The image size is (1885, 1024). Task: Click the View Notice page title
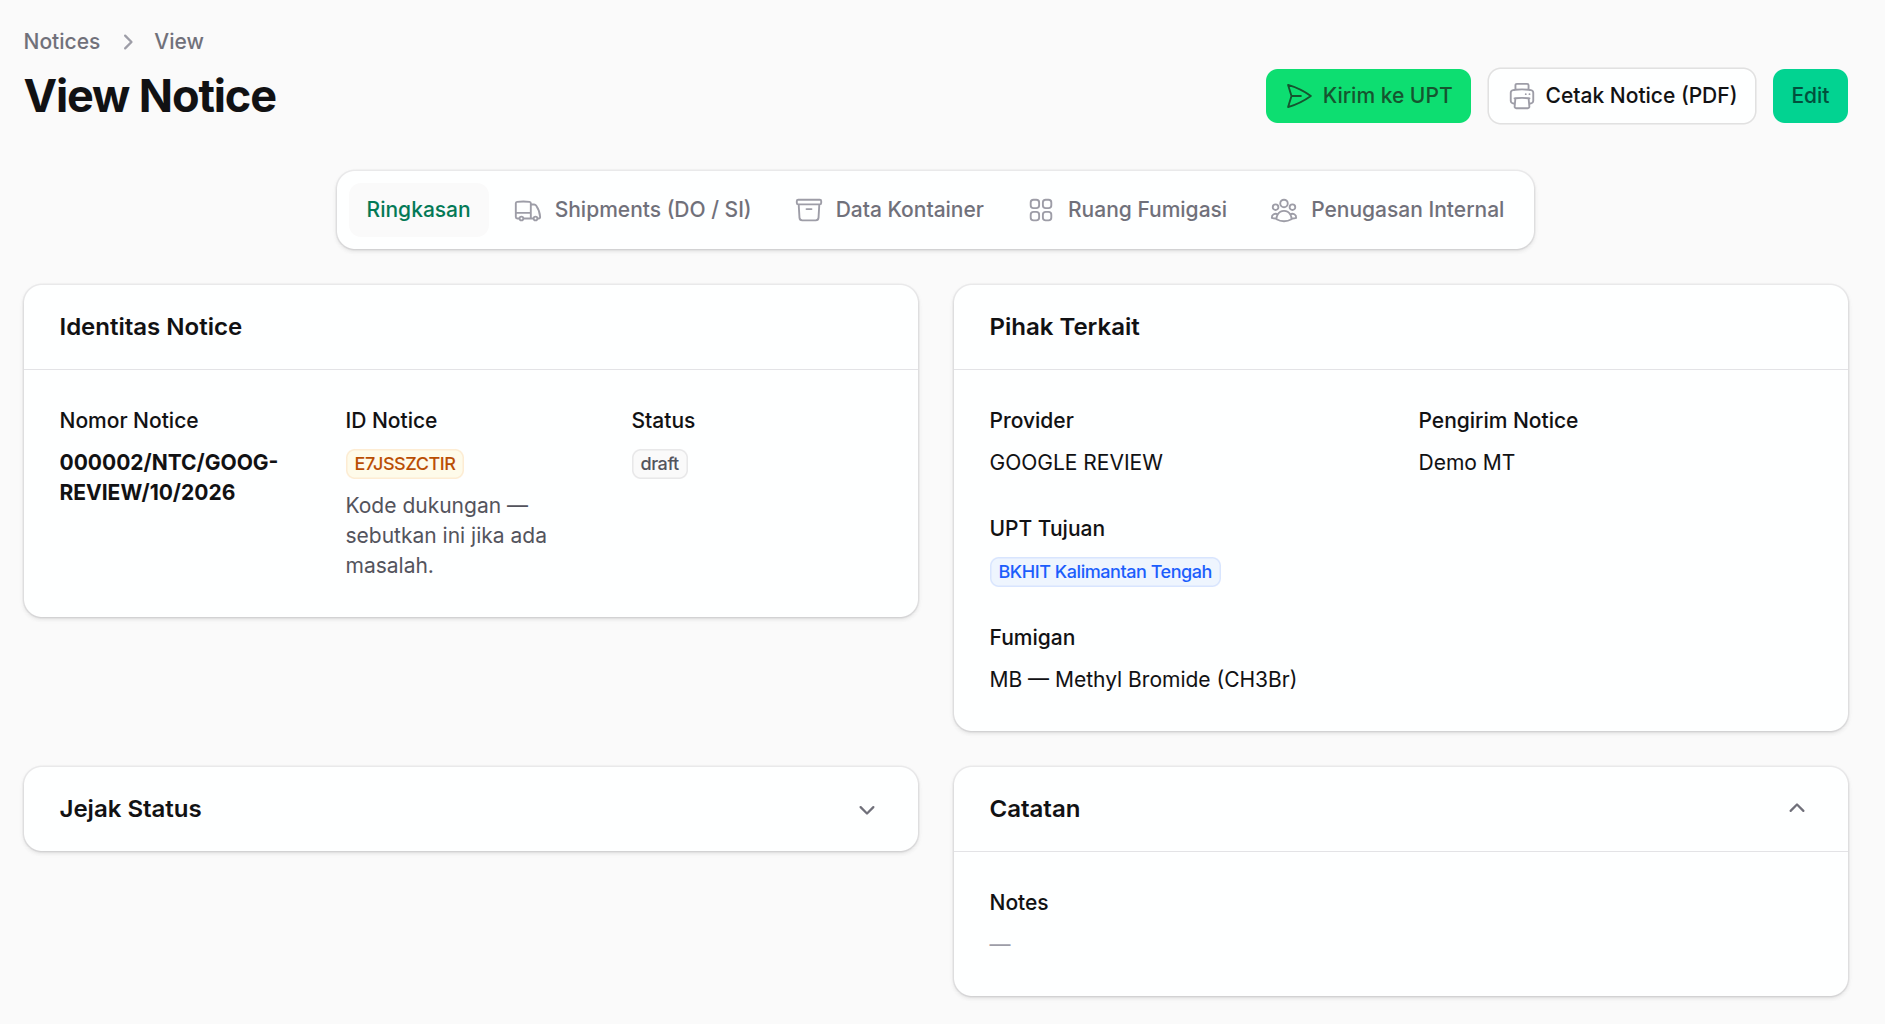[150, 96]
